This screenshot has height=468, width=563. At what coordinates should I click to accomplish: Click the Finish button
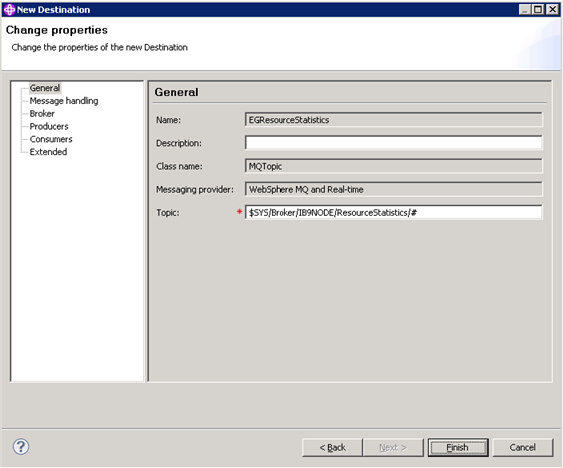tap(458, 448)
